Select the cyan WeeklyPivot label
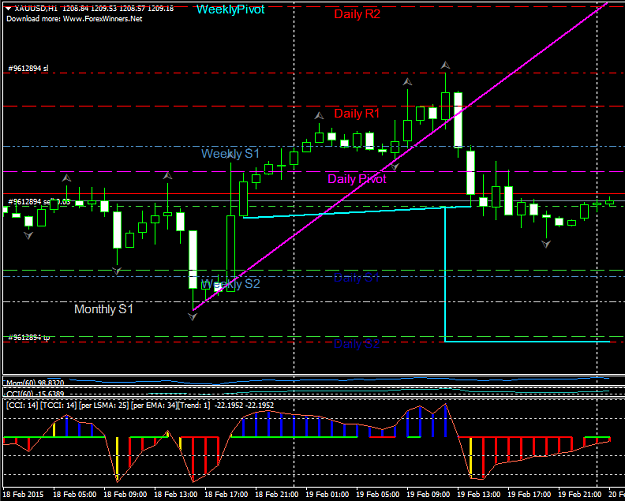Image resolution: width=625 pixels, height=501 pixels. point(230,9)
